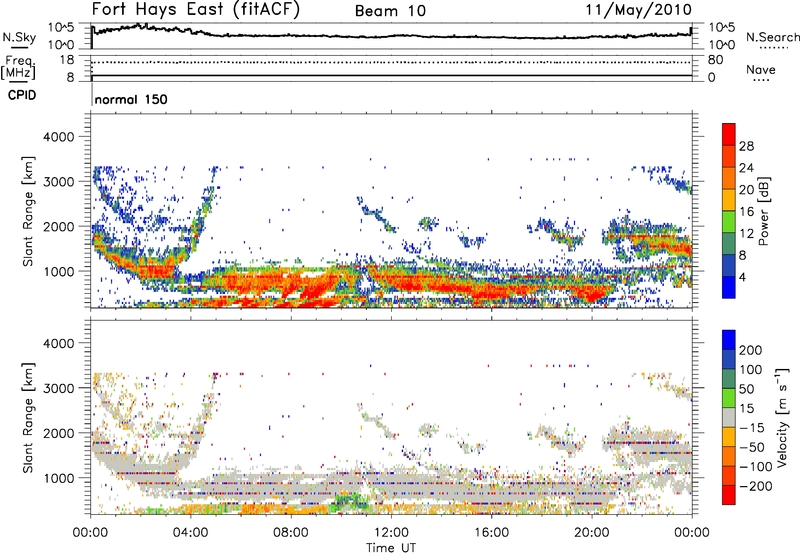
Task: Click the gray segment of the Velocity colorbar
Action: click(729, 417)
